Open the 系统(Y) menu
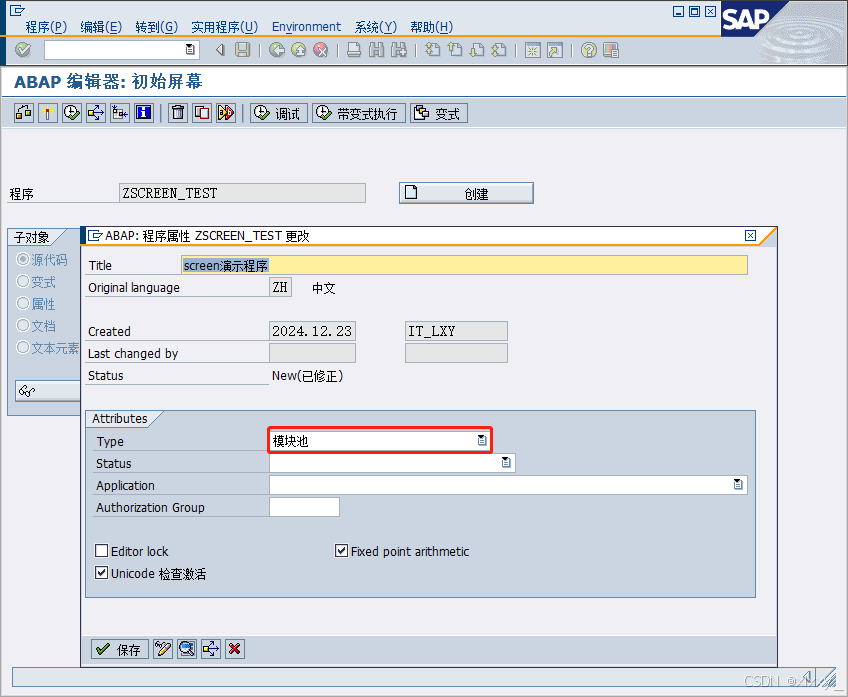Viewport: 848px width, 697px height. tap(376, 27)
